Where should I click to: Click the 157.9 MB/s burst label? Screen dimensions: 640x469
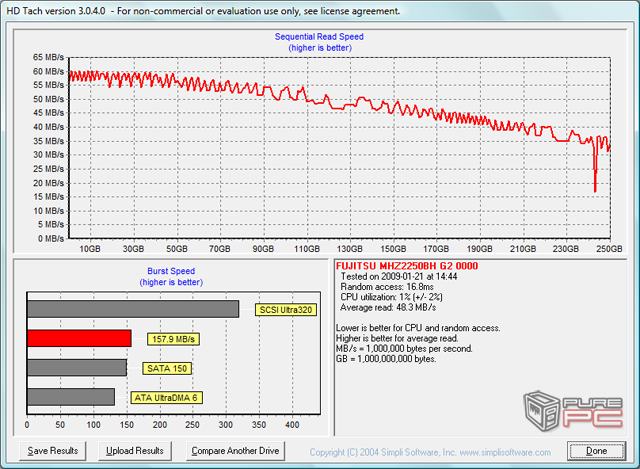click(x=172, y=339)
